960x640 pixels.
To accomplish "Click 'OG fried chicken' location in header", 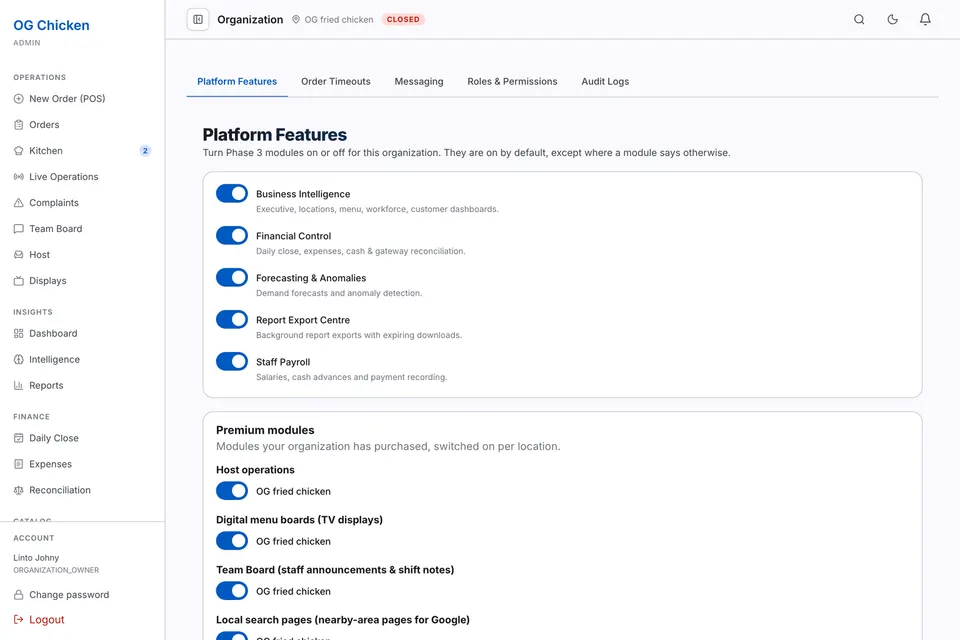I will tap(339, 20).
